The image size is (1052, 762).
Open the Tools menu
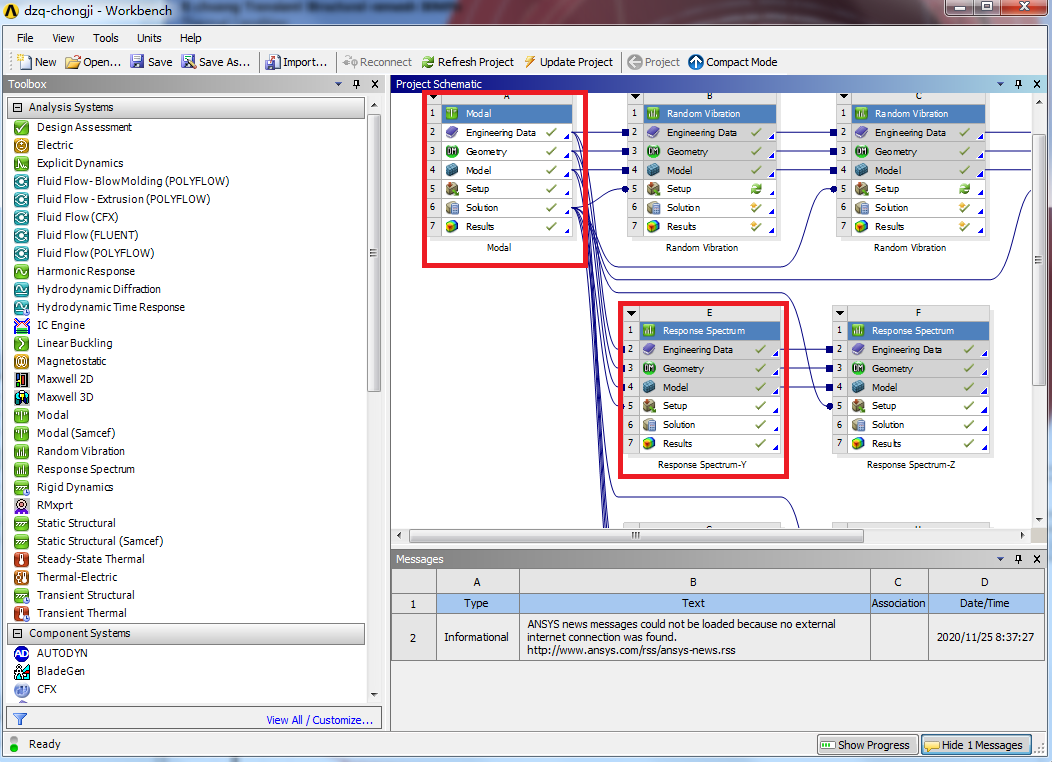pos(105,38)
